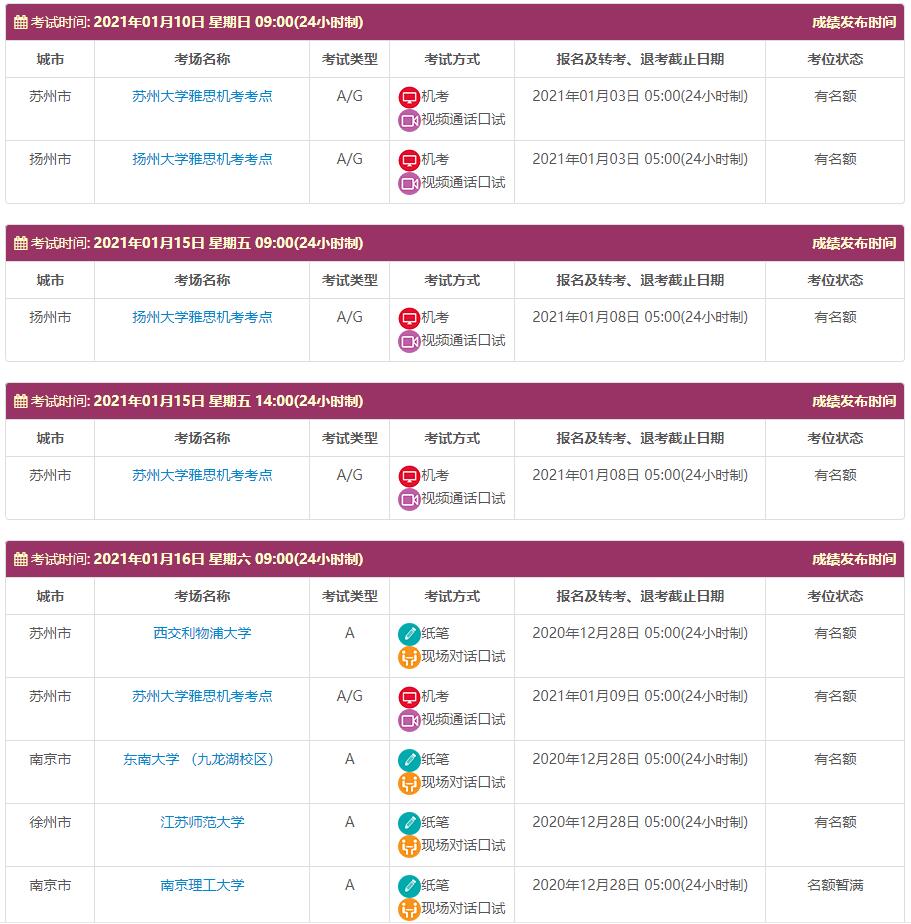911x924 pixels.
Task: Open 苏州大学雅思机考考点 link in 01月10日 session
Action: 202,96
